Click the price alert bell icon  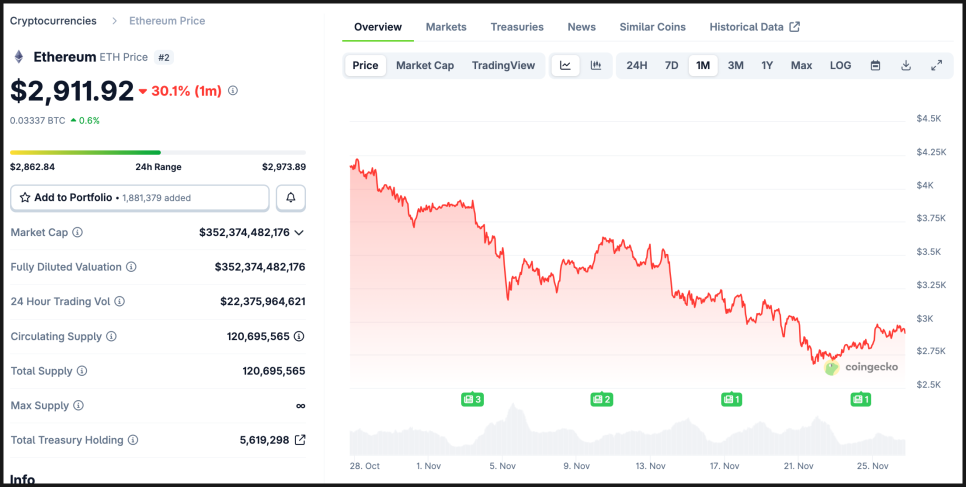click(291, 198)
